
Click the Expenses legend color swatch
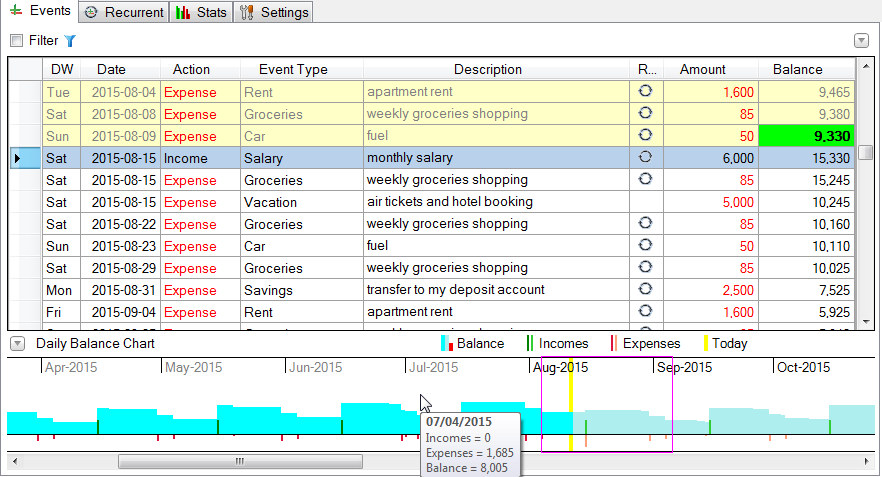(614, 343)
